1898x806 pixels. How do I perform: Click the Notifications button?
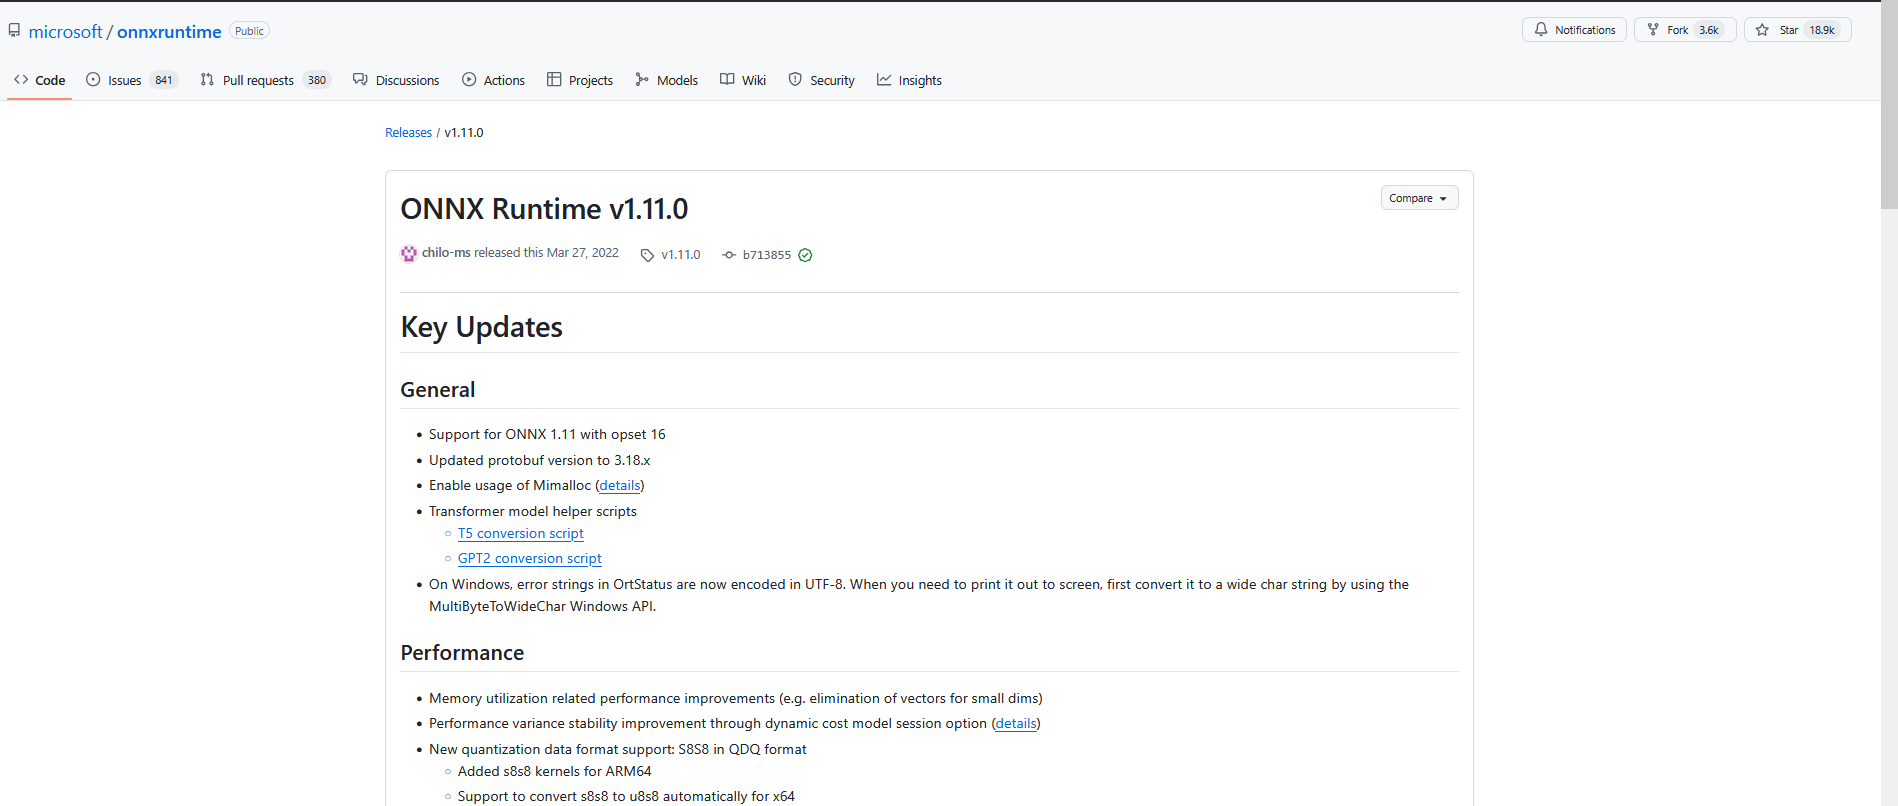(1574, 30)
